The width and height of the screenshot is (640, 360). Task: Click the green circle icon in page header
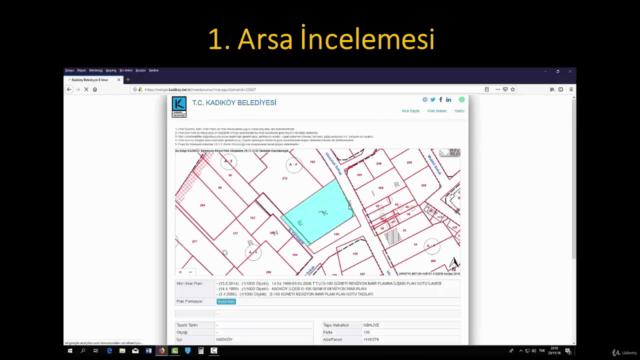pyautogui.click(x=462, y=100)
